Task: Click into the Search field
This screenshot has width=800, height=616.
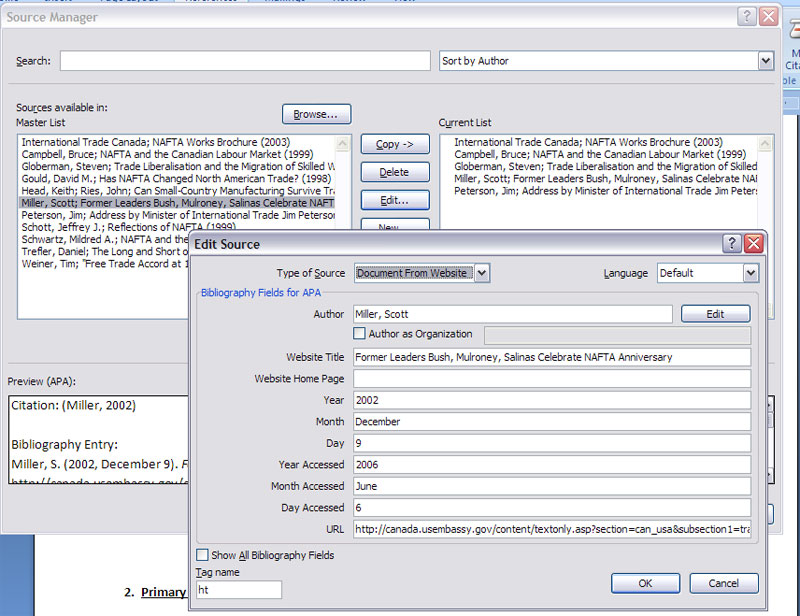Action: click(245, 61)
